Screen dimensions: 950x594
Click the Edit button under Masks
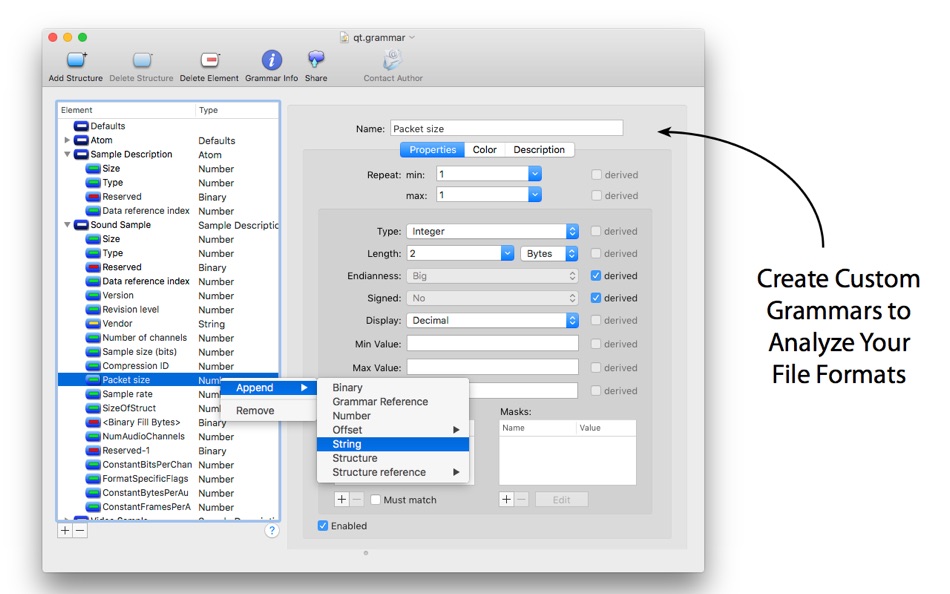coord(561,499)
